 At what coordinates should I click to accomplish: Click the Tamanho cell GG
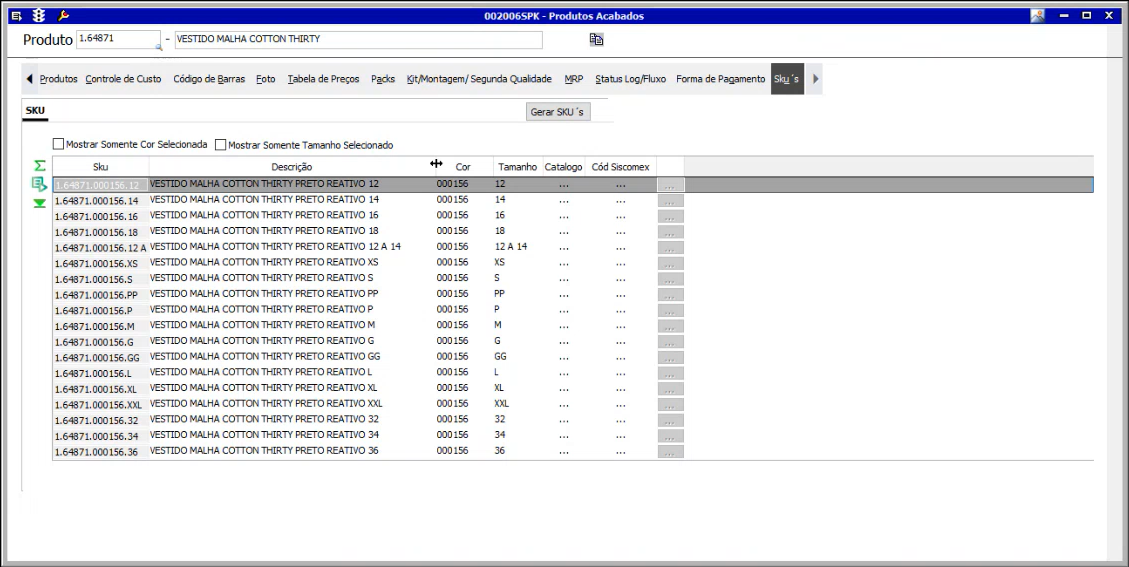coord(518,356)
